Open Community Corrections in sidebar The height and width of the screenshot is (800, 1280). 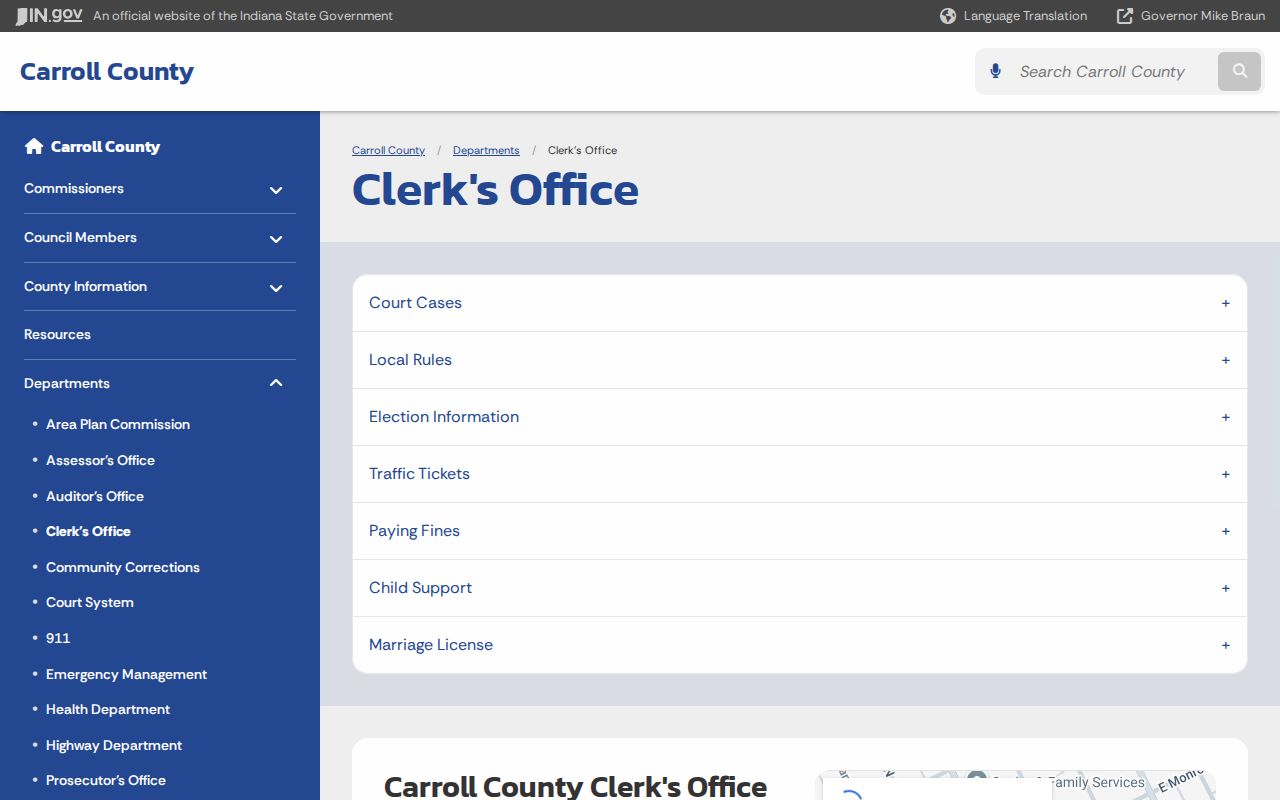point(123,567)
